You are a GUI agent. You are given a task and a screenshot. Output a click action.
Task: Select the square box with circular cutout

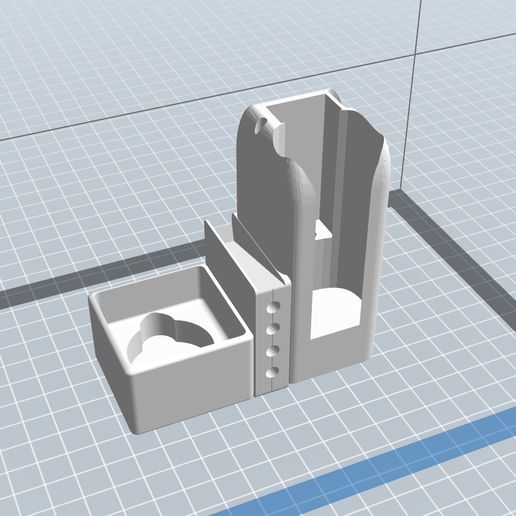point(170,348)
